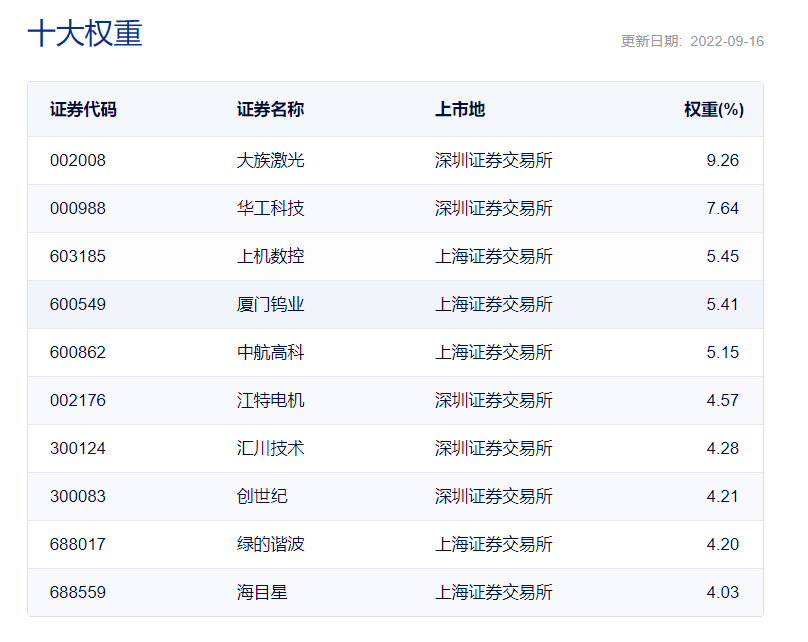Select security name 中航高科
This screenshot has height=642, width=808.
271,352
